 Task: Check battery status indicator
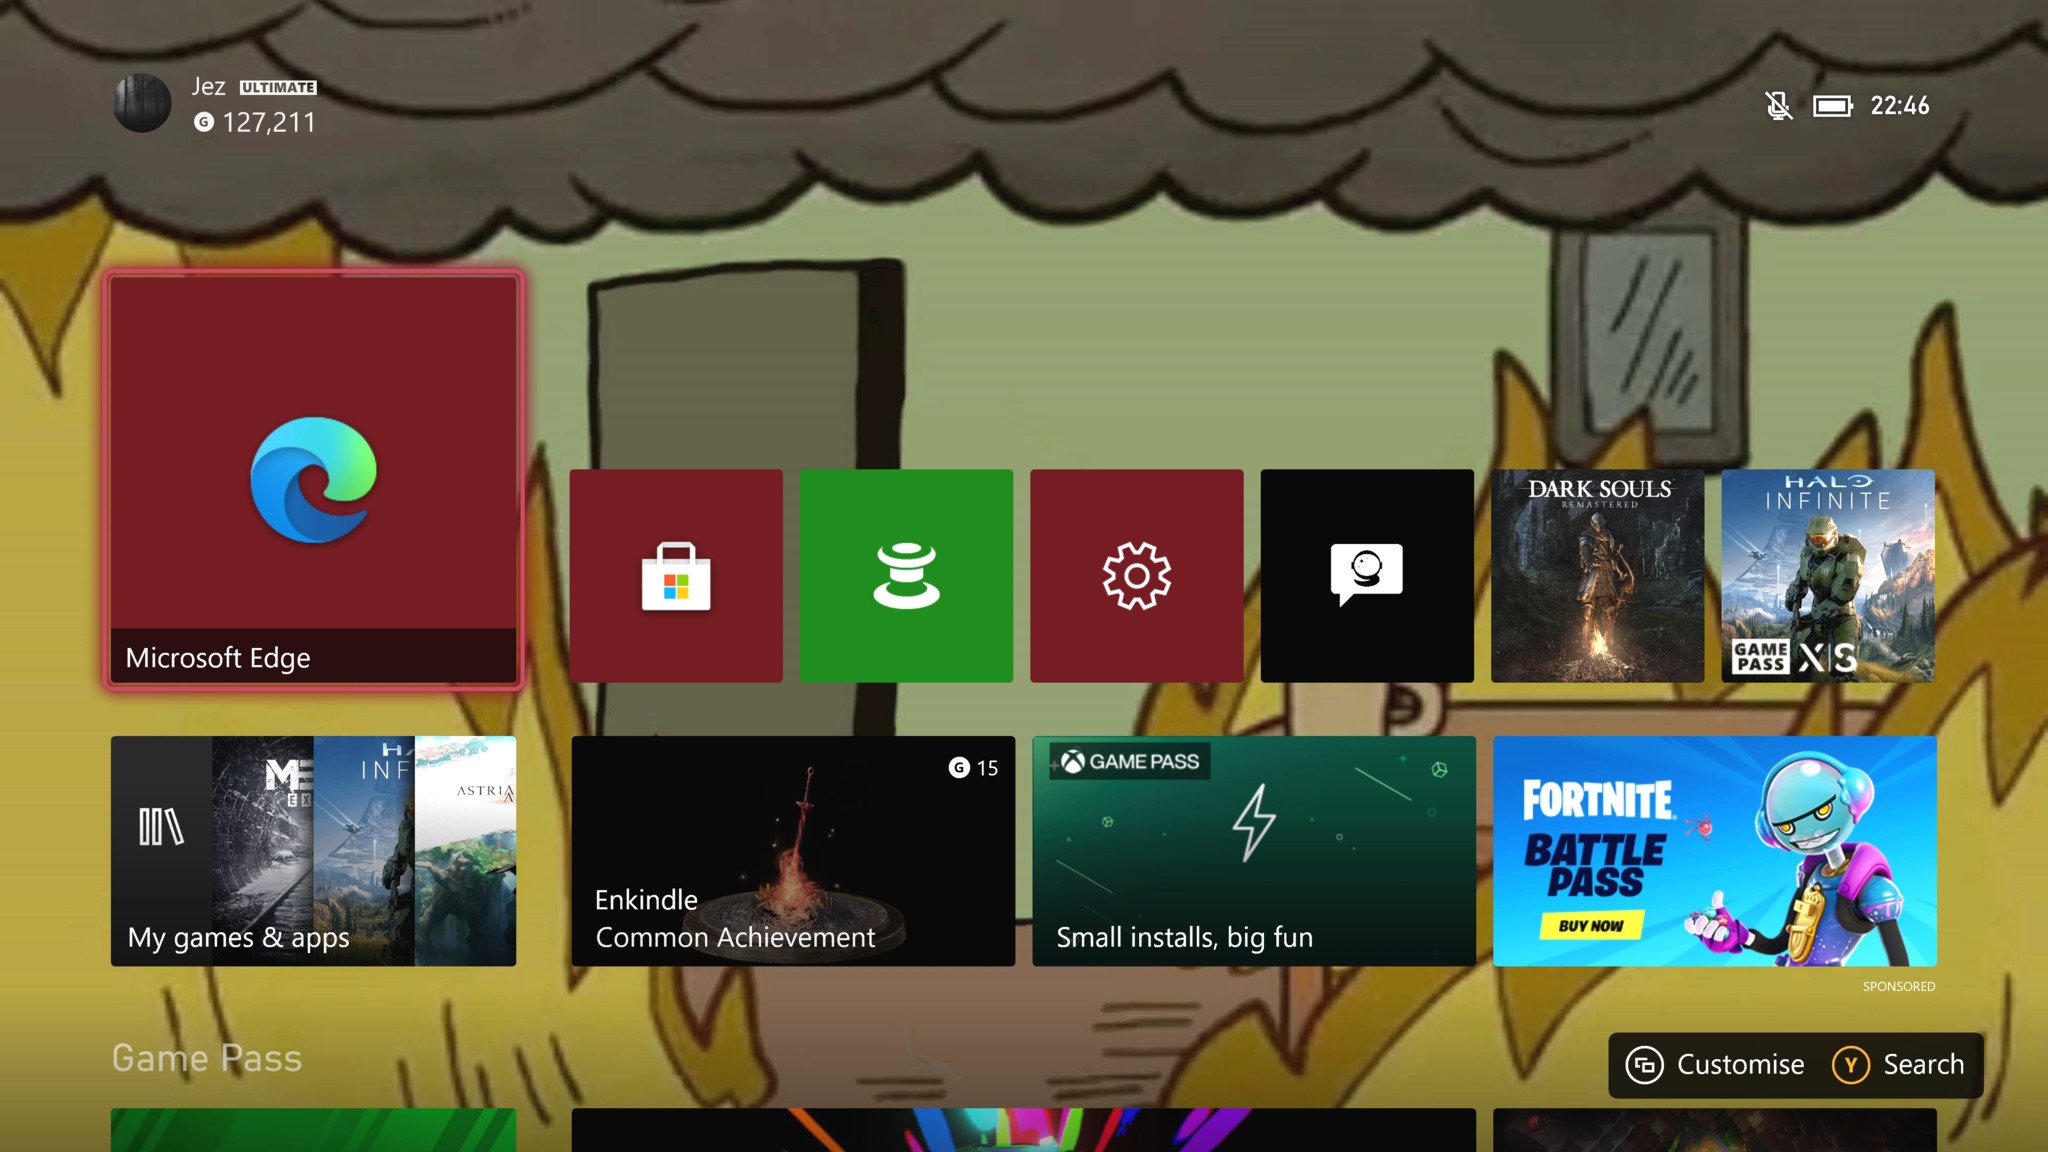(x=1833, y=104)
